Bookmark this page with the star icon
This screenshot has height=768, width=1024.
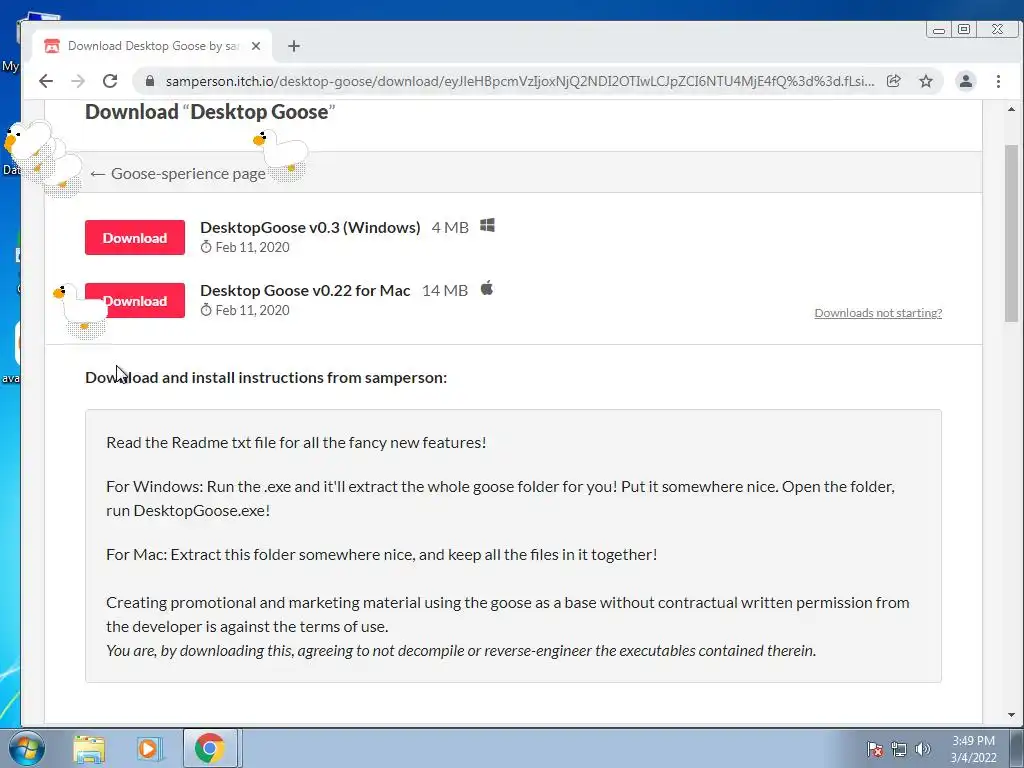click(926, 81)
